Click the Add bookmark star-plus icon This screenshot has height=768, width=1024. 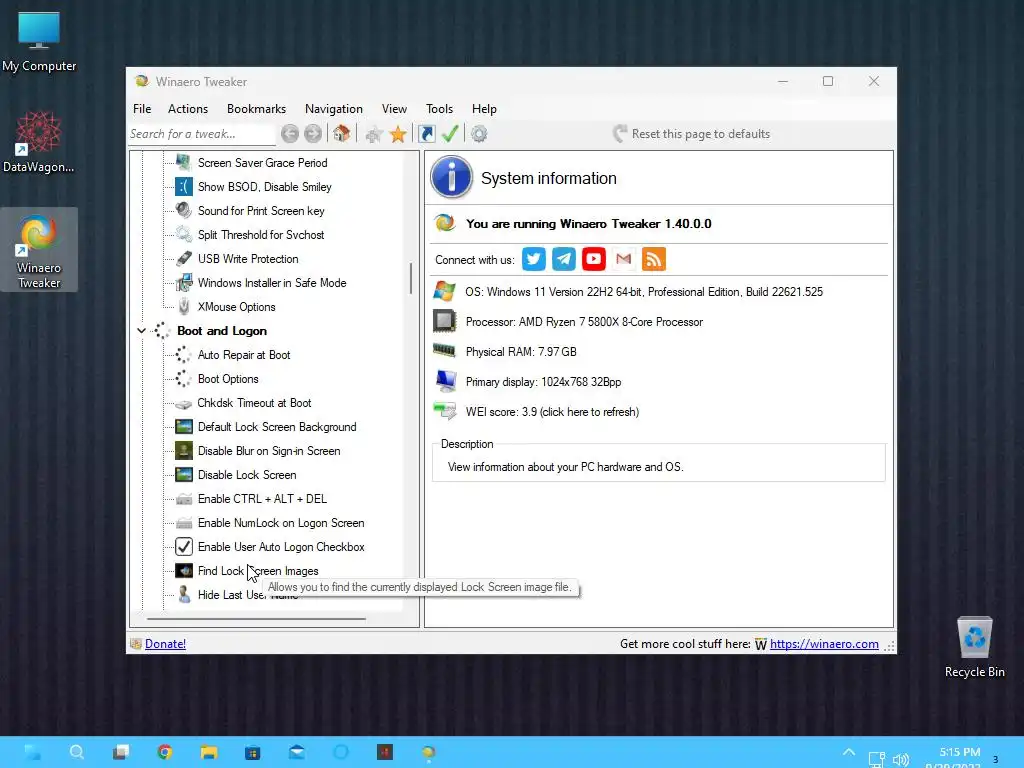click(x=374, y=135)
